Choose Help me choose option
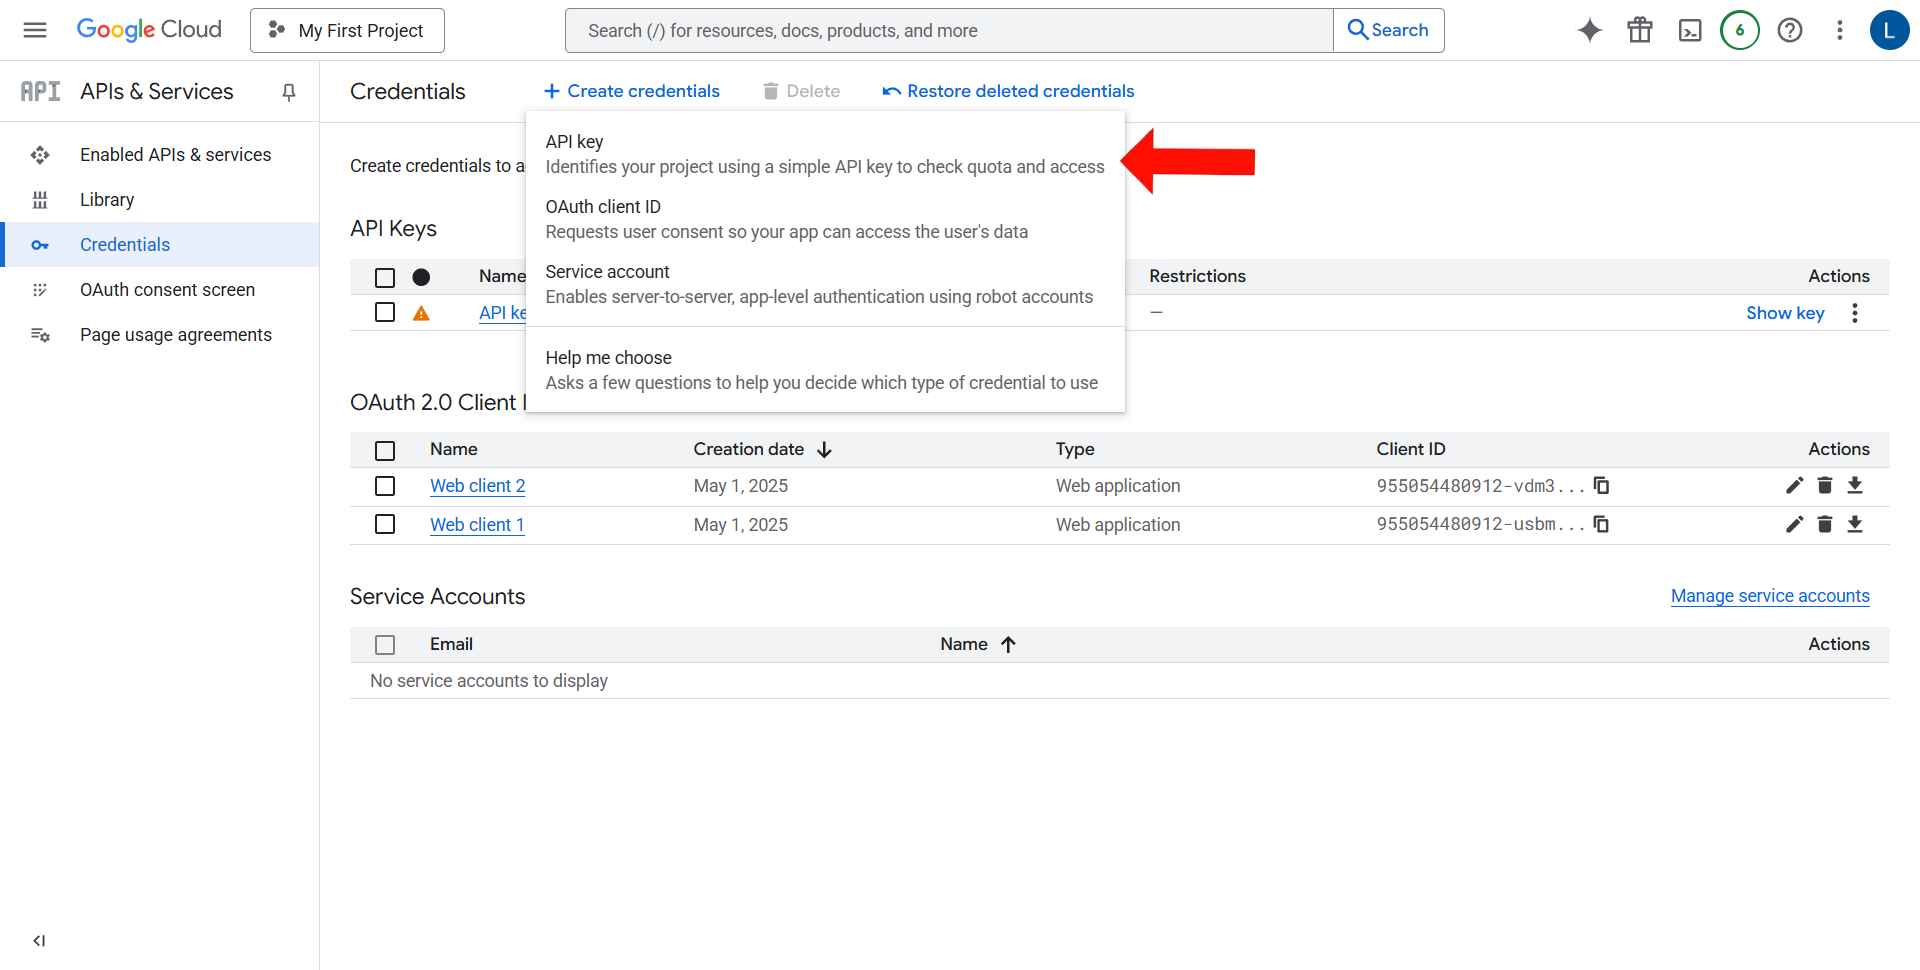The image size is (1920, 970). pyautogui.click(x=825, y=370)
